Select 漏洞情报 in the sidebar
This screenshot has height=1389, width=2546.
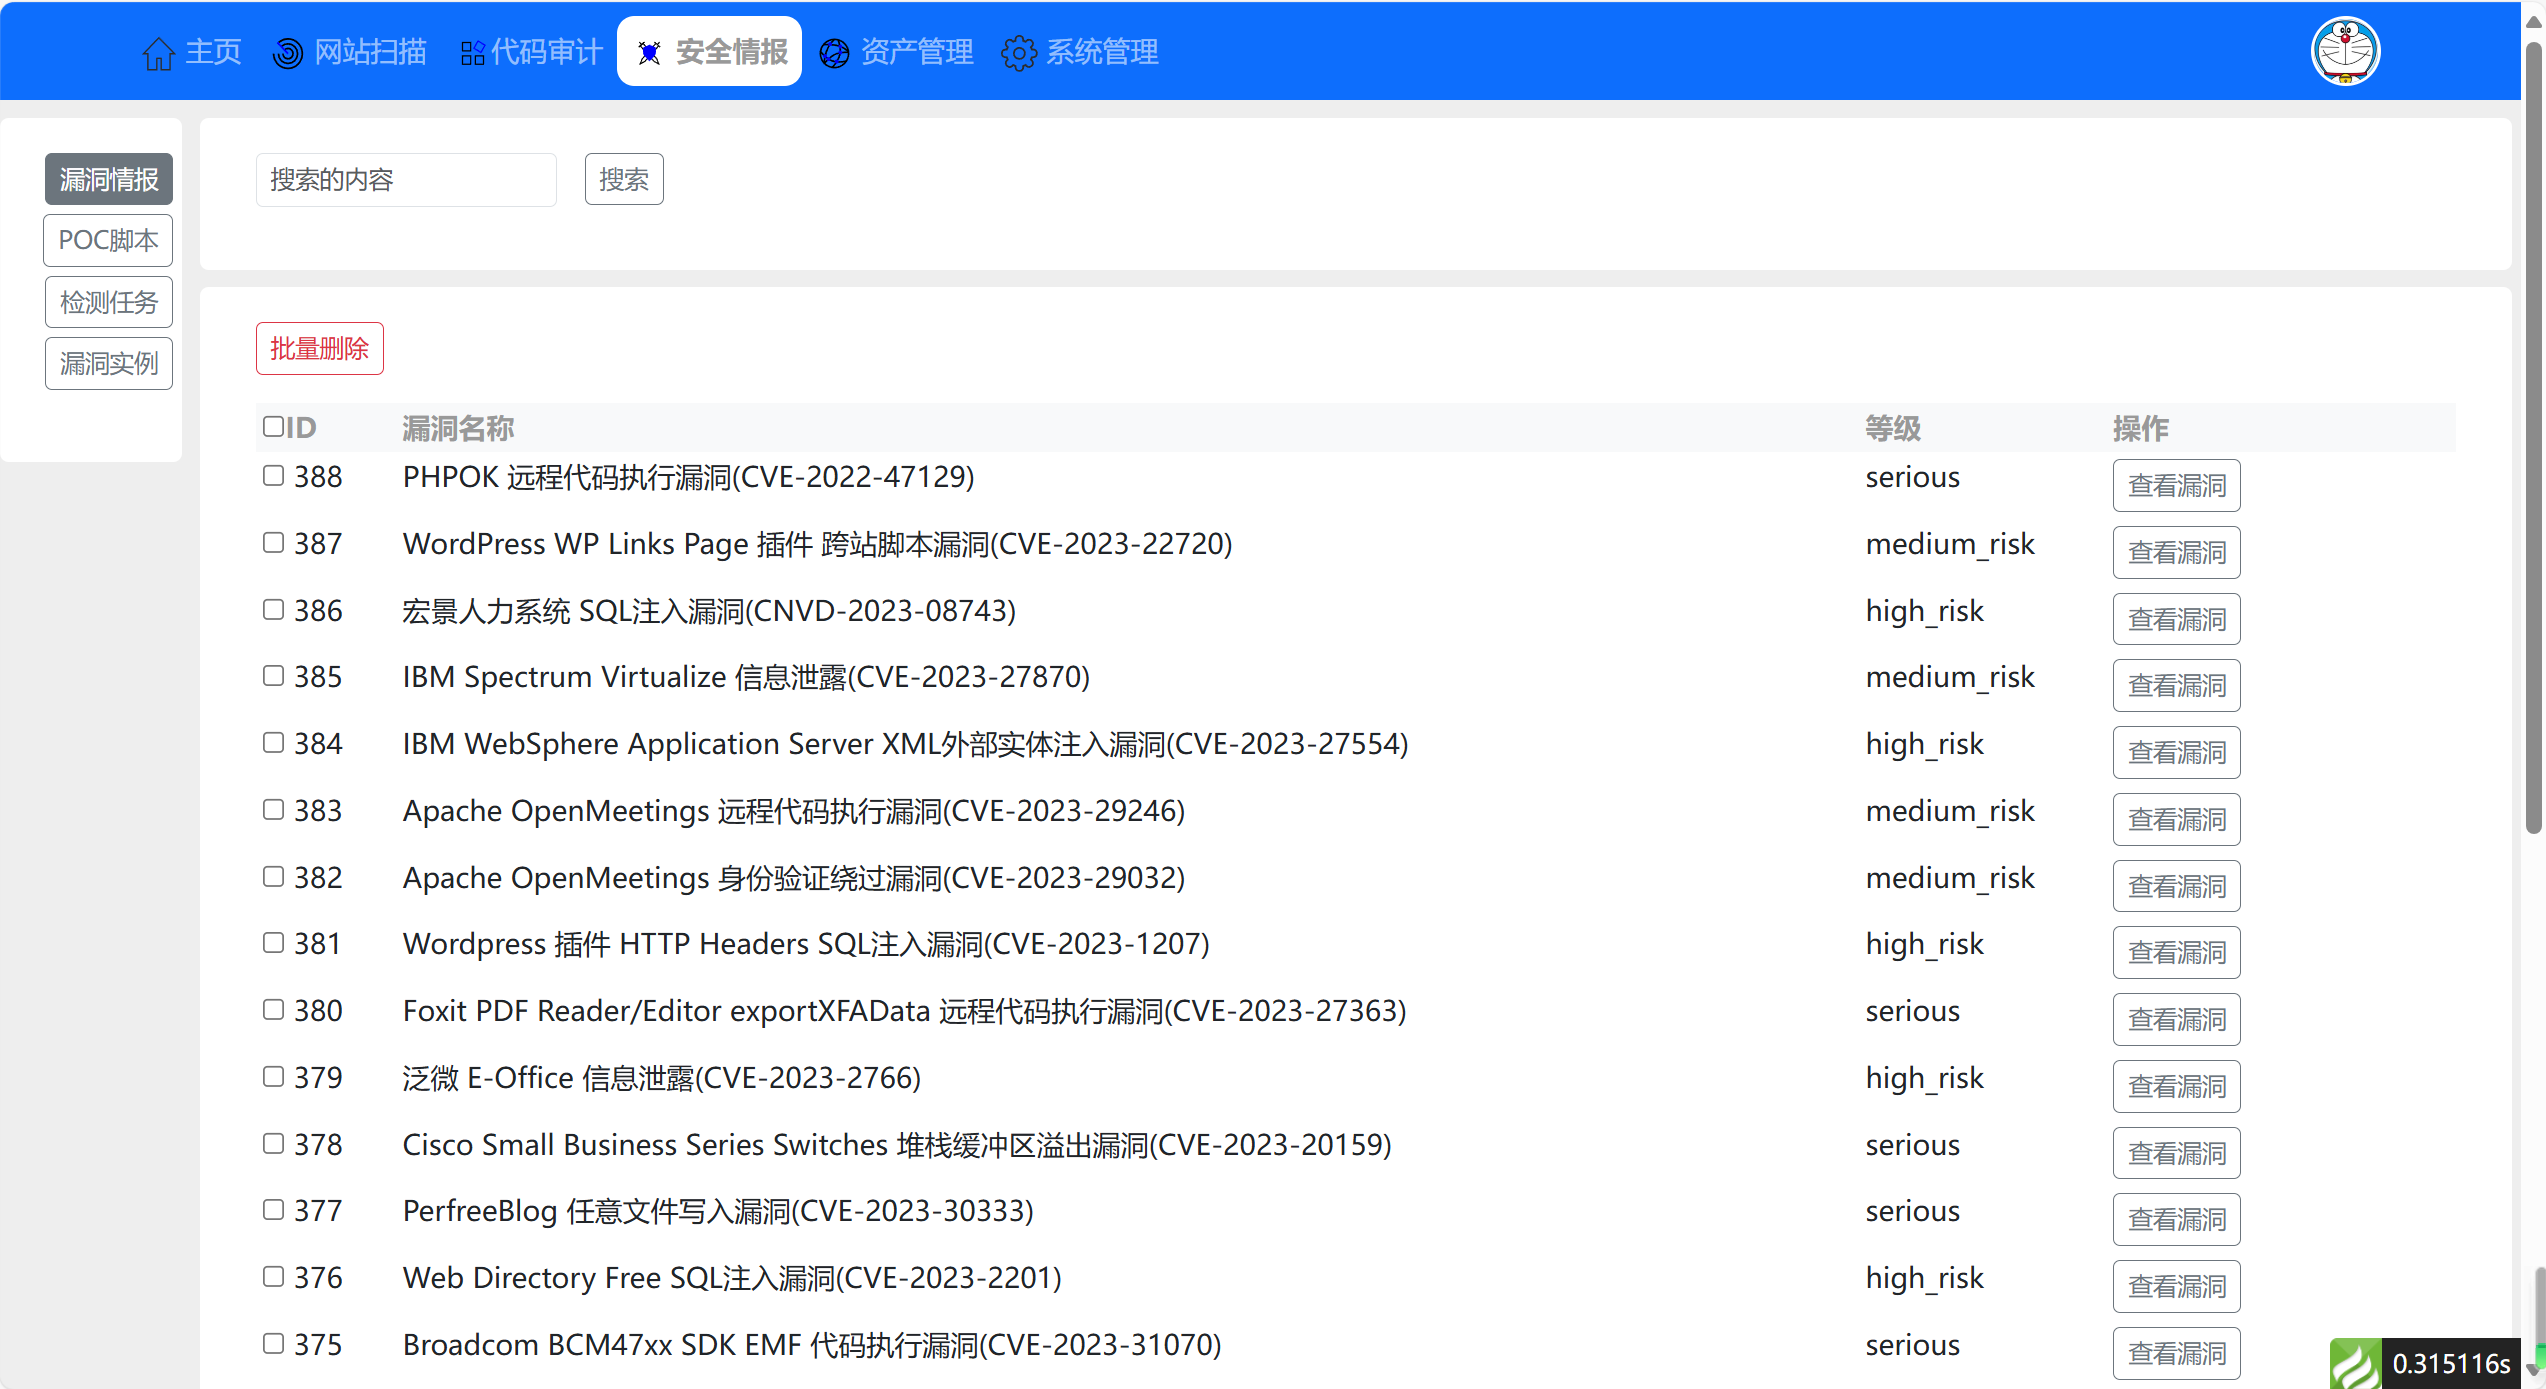109,179
